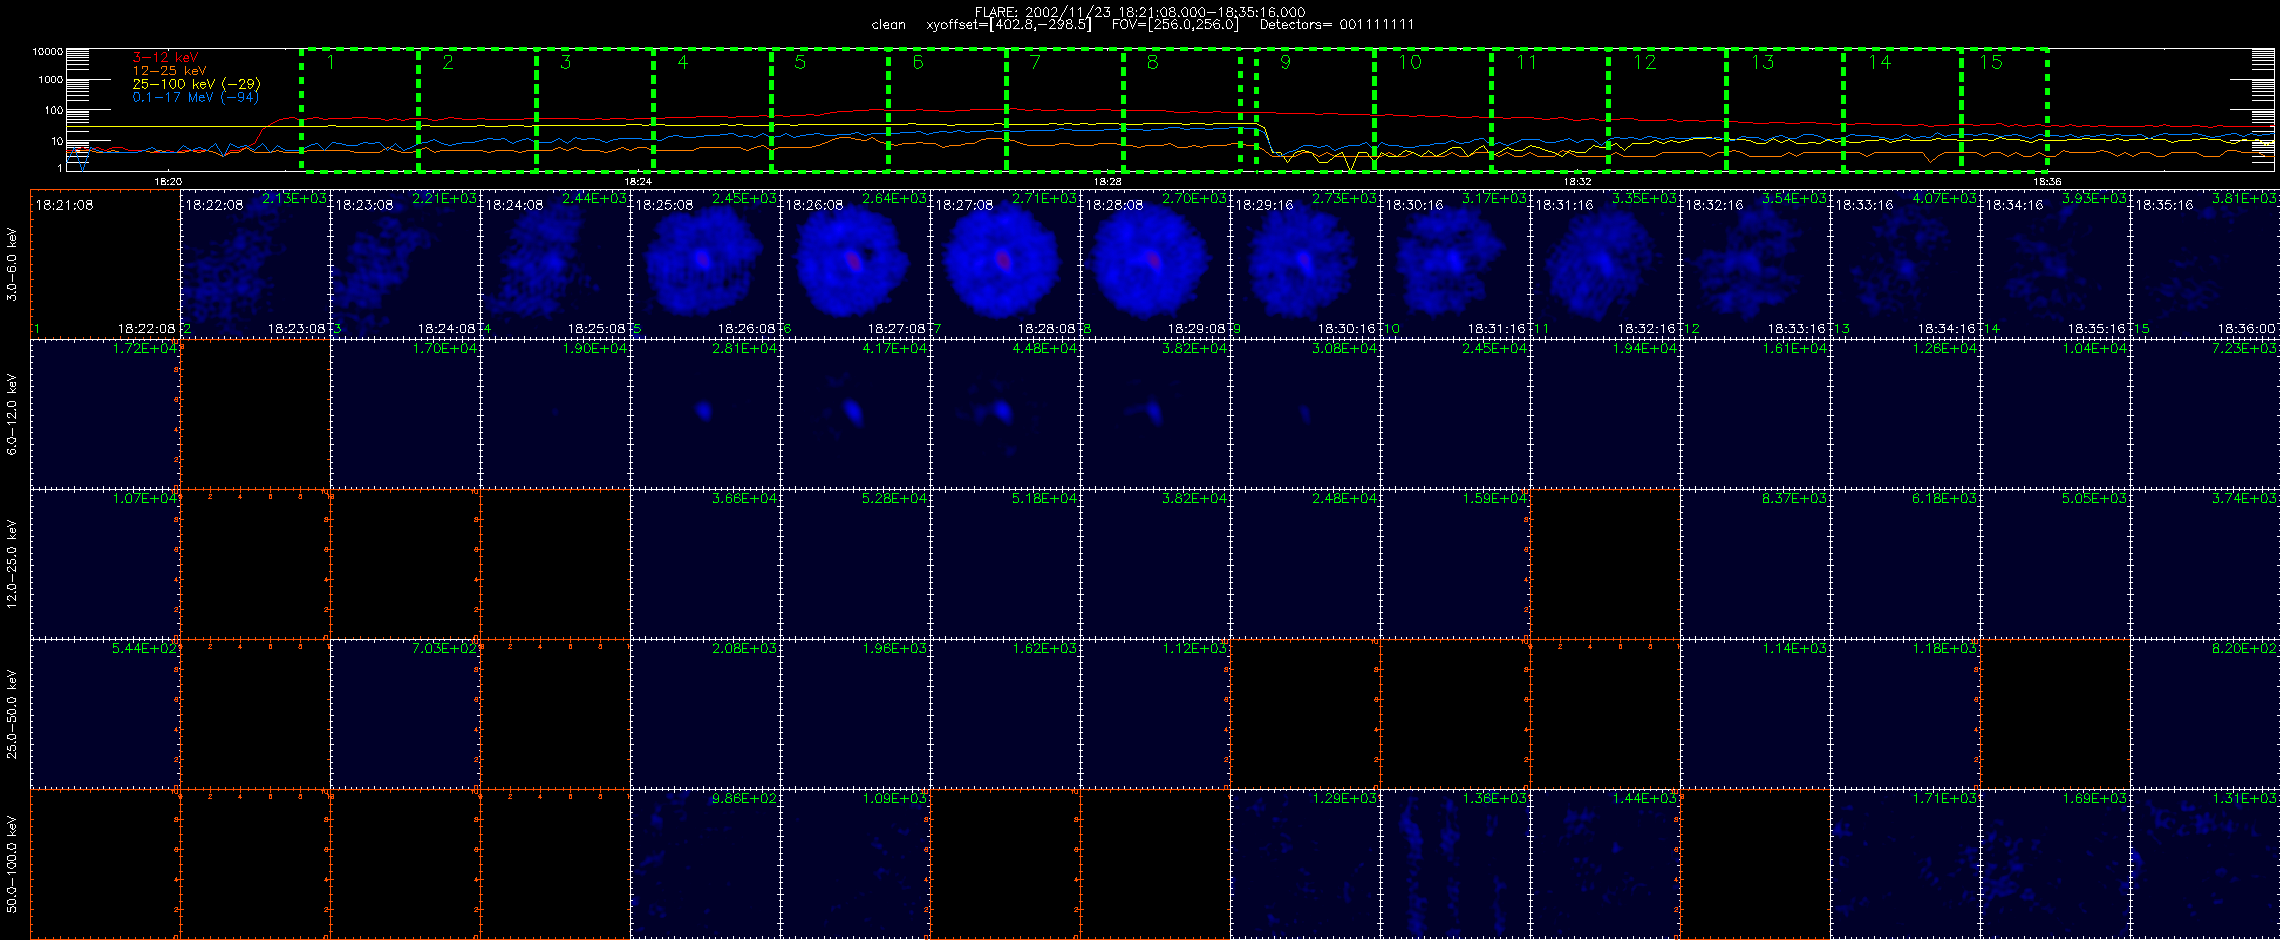Select interval 5 marker in the light curve
This screenshot has width=2280, height=940.
click(800, 62)
